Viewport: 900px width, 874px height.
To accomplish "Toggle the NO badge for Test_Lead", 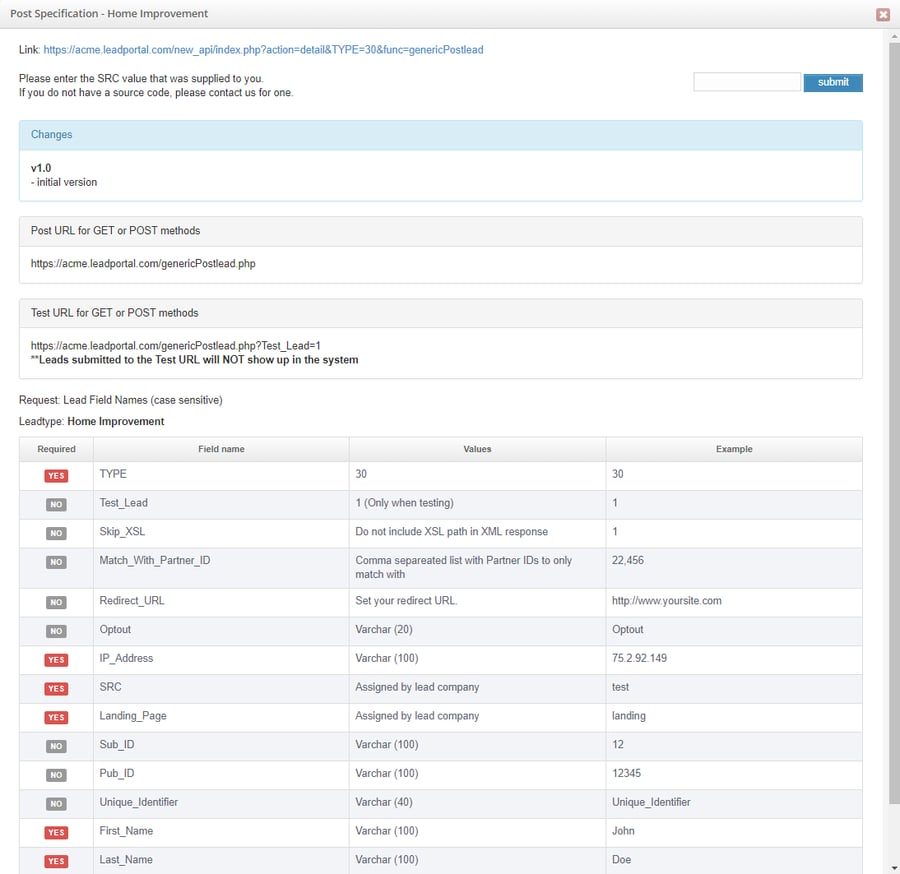I will pyautogui.click(x=55, y=503).
